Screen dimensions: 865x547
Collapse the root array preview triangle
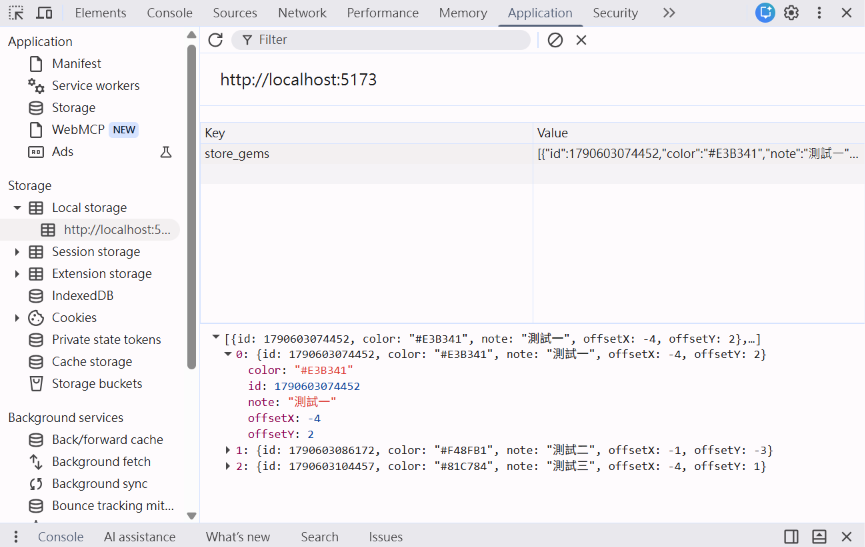coord(216,337)
